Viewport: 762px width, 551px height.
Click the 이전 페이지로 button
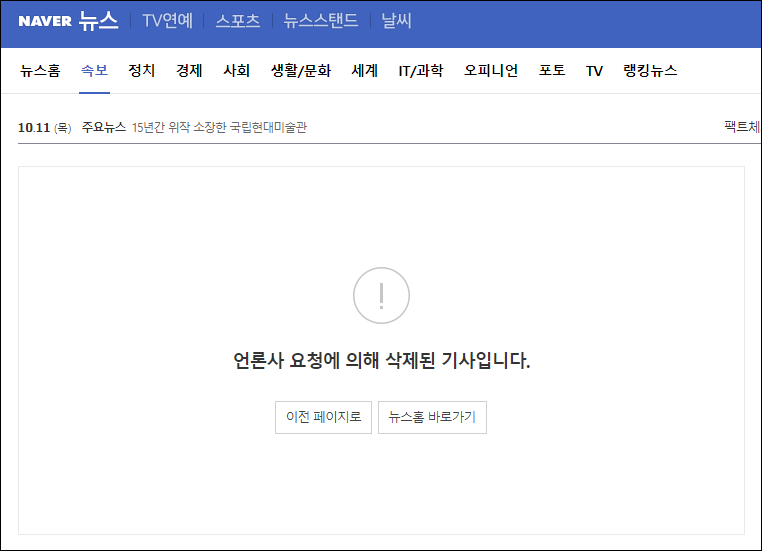[x=323, y=417]
